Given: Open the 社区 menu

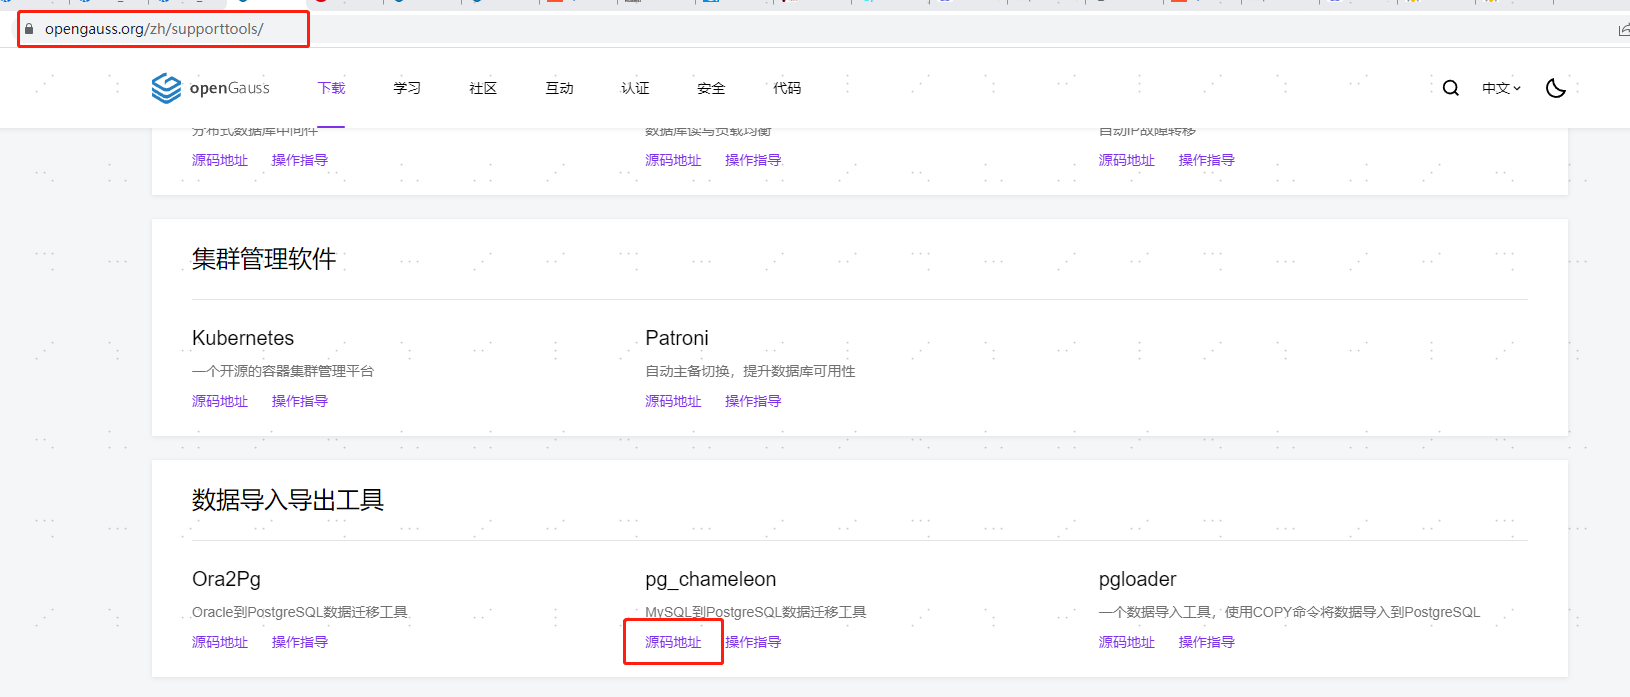Looking at the screenshot, I should click(x=483, y=88).
